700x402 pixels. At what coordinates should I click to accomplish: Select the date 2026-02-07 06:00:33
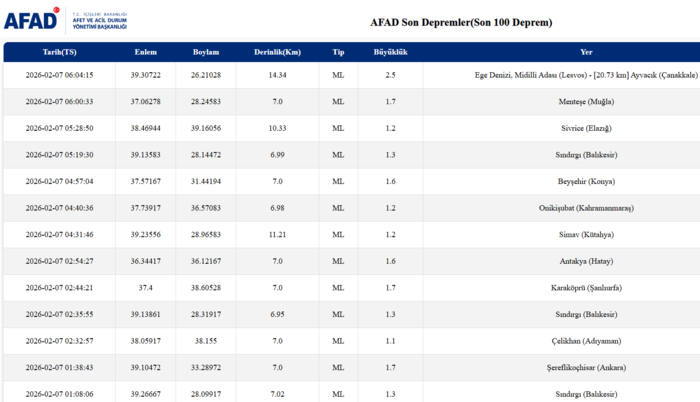pos(59,102)
